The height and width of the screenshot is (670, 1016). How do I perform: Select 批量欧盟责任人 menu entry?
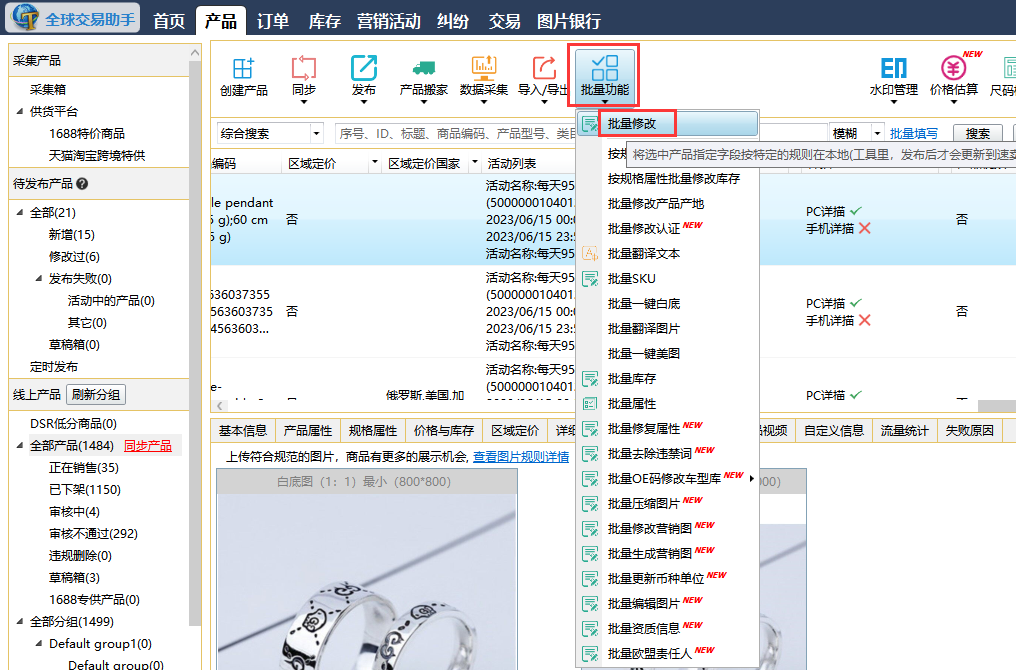tap(649, 654)
